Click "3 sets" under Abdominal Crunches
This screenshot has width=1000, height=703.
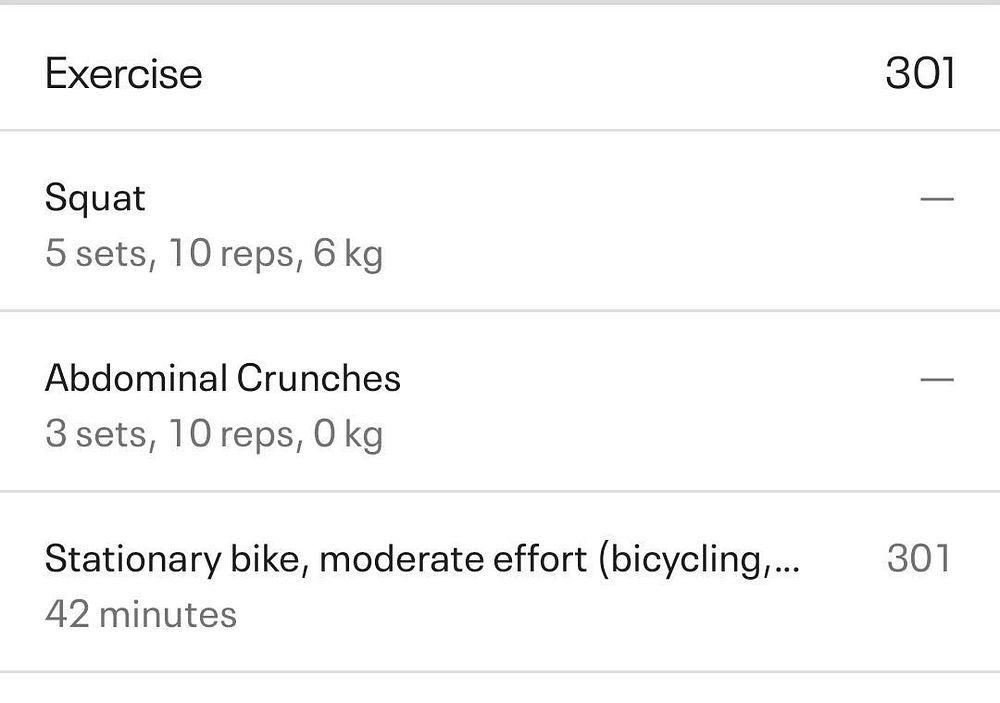coord(98,434)
